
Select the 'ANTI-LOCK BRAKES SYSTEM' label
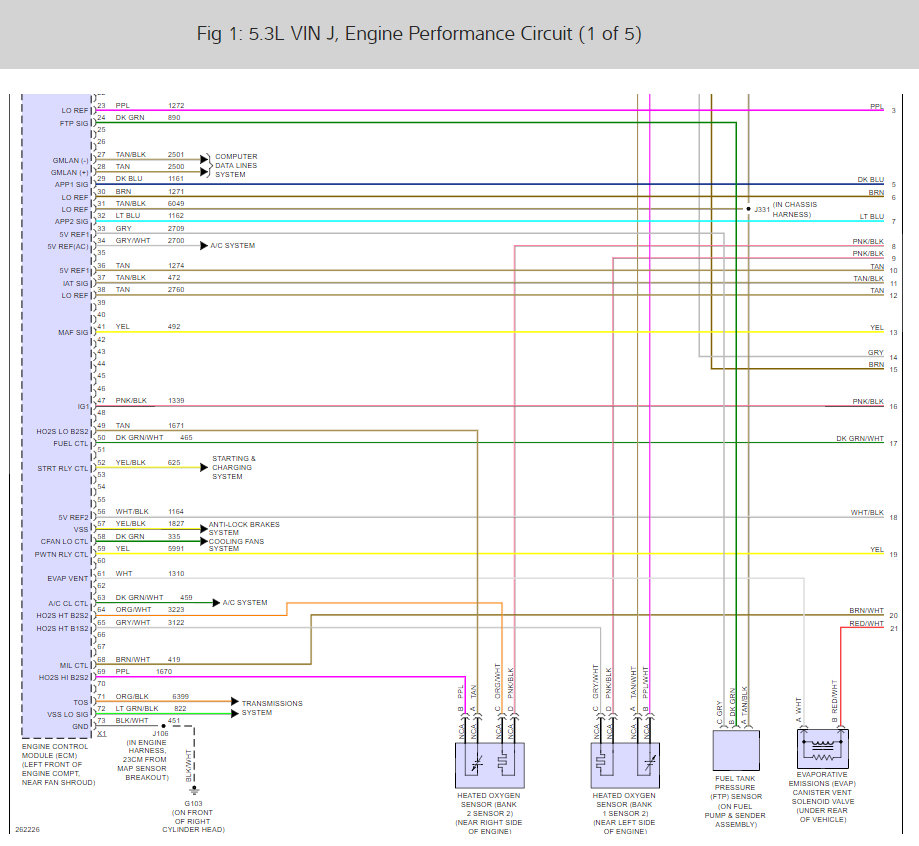coord(244,528)
